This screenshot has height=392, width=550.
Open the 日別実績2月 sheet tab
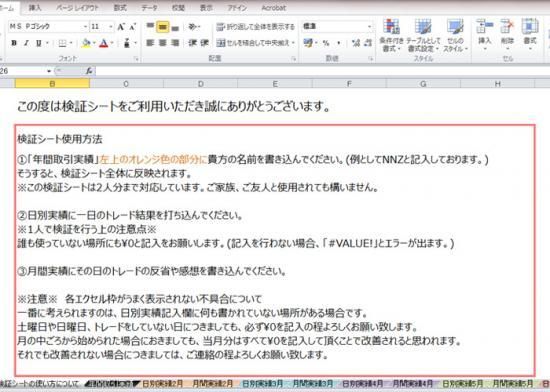pyautogui.click(x=163, y=384)
